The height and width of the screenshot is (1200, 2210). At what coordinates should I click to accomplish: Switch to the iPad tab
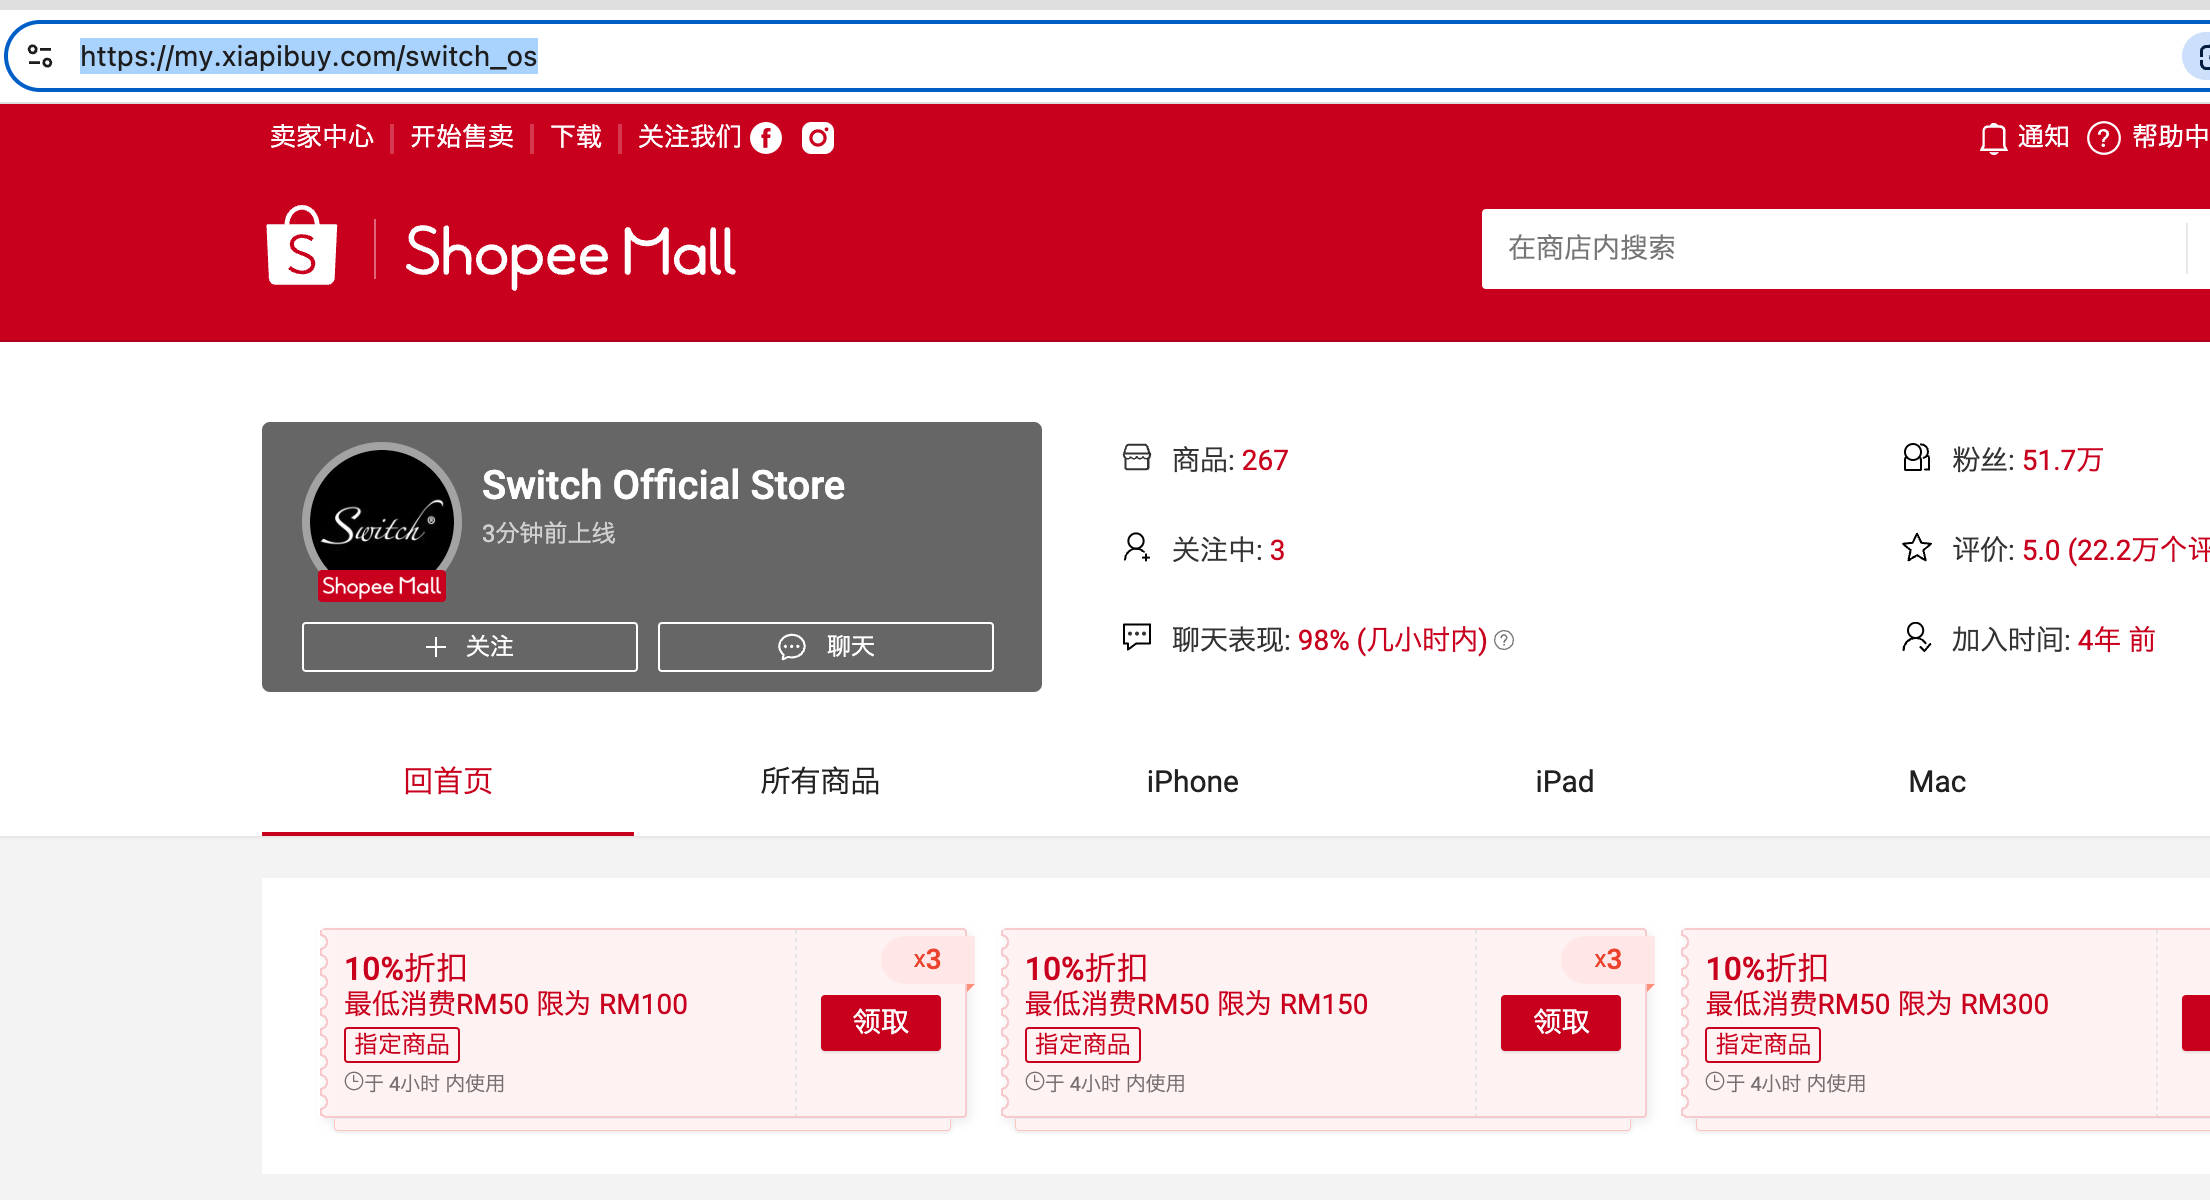tap(1564, 782)
